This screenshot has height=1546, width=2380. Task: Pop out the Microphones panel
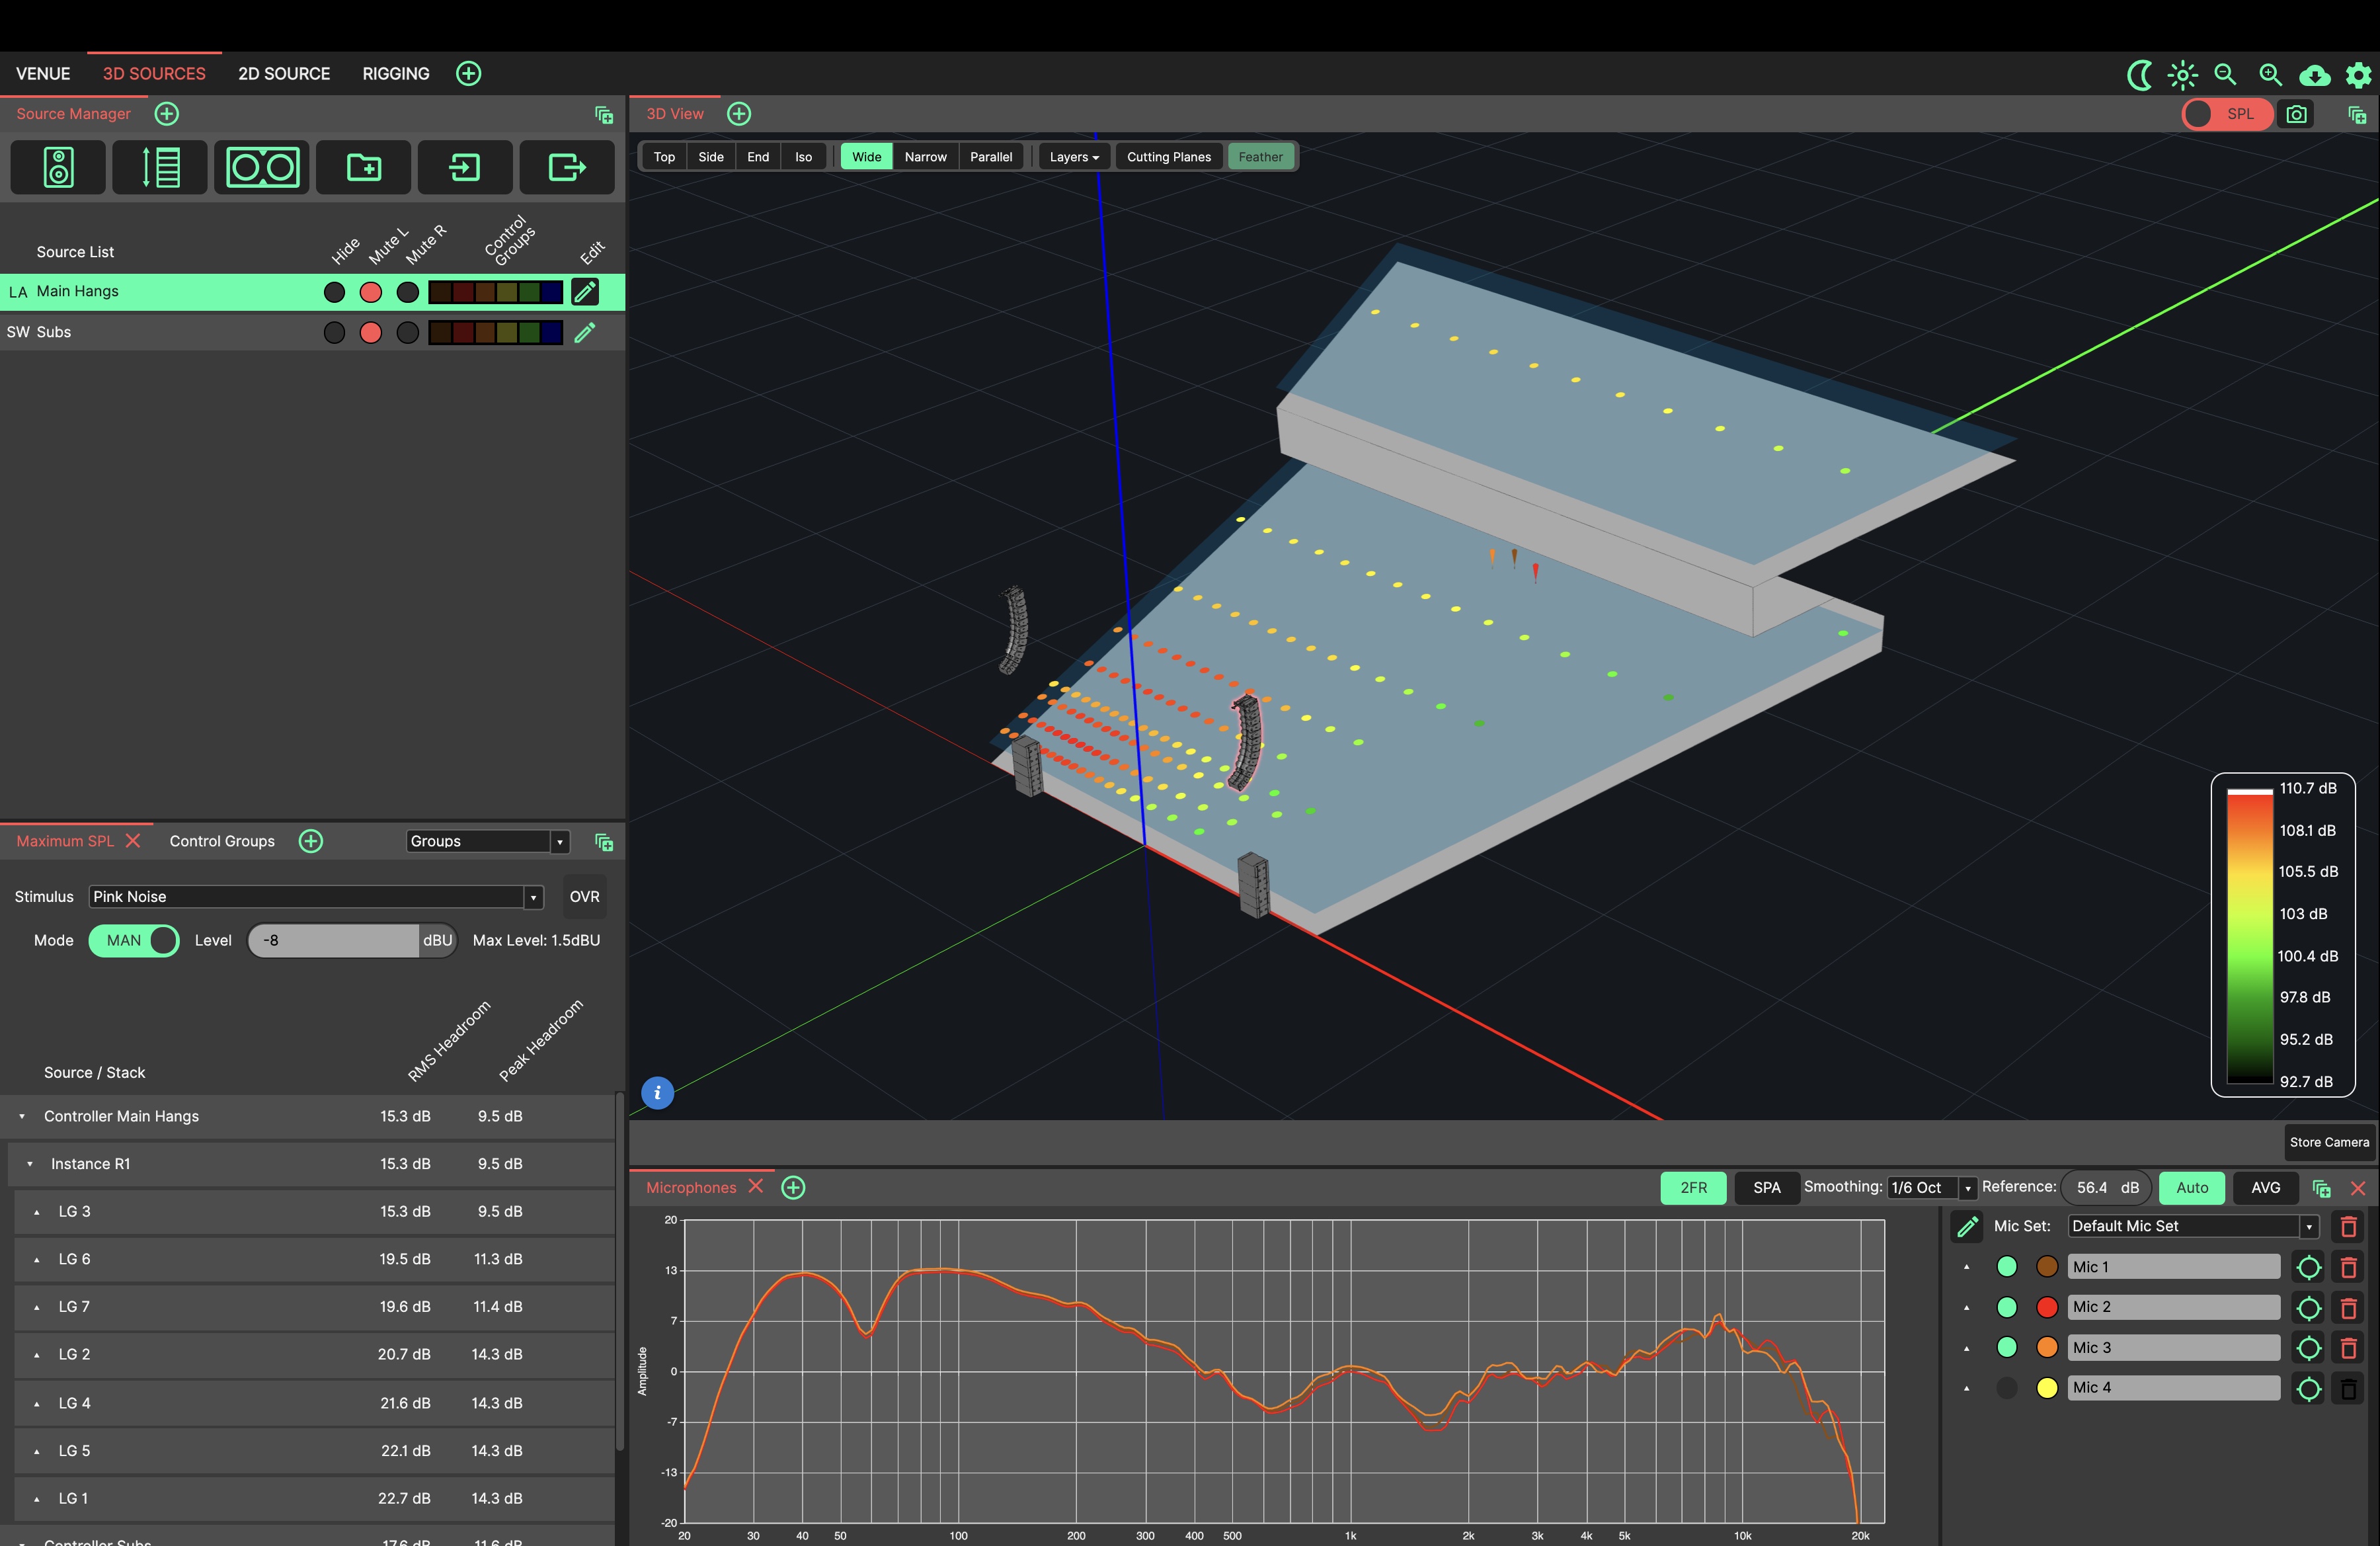point(2321,1188)
